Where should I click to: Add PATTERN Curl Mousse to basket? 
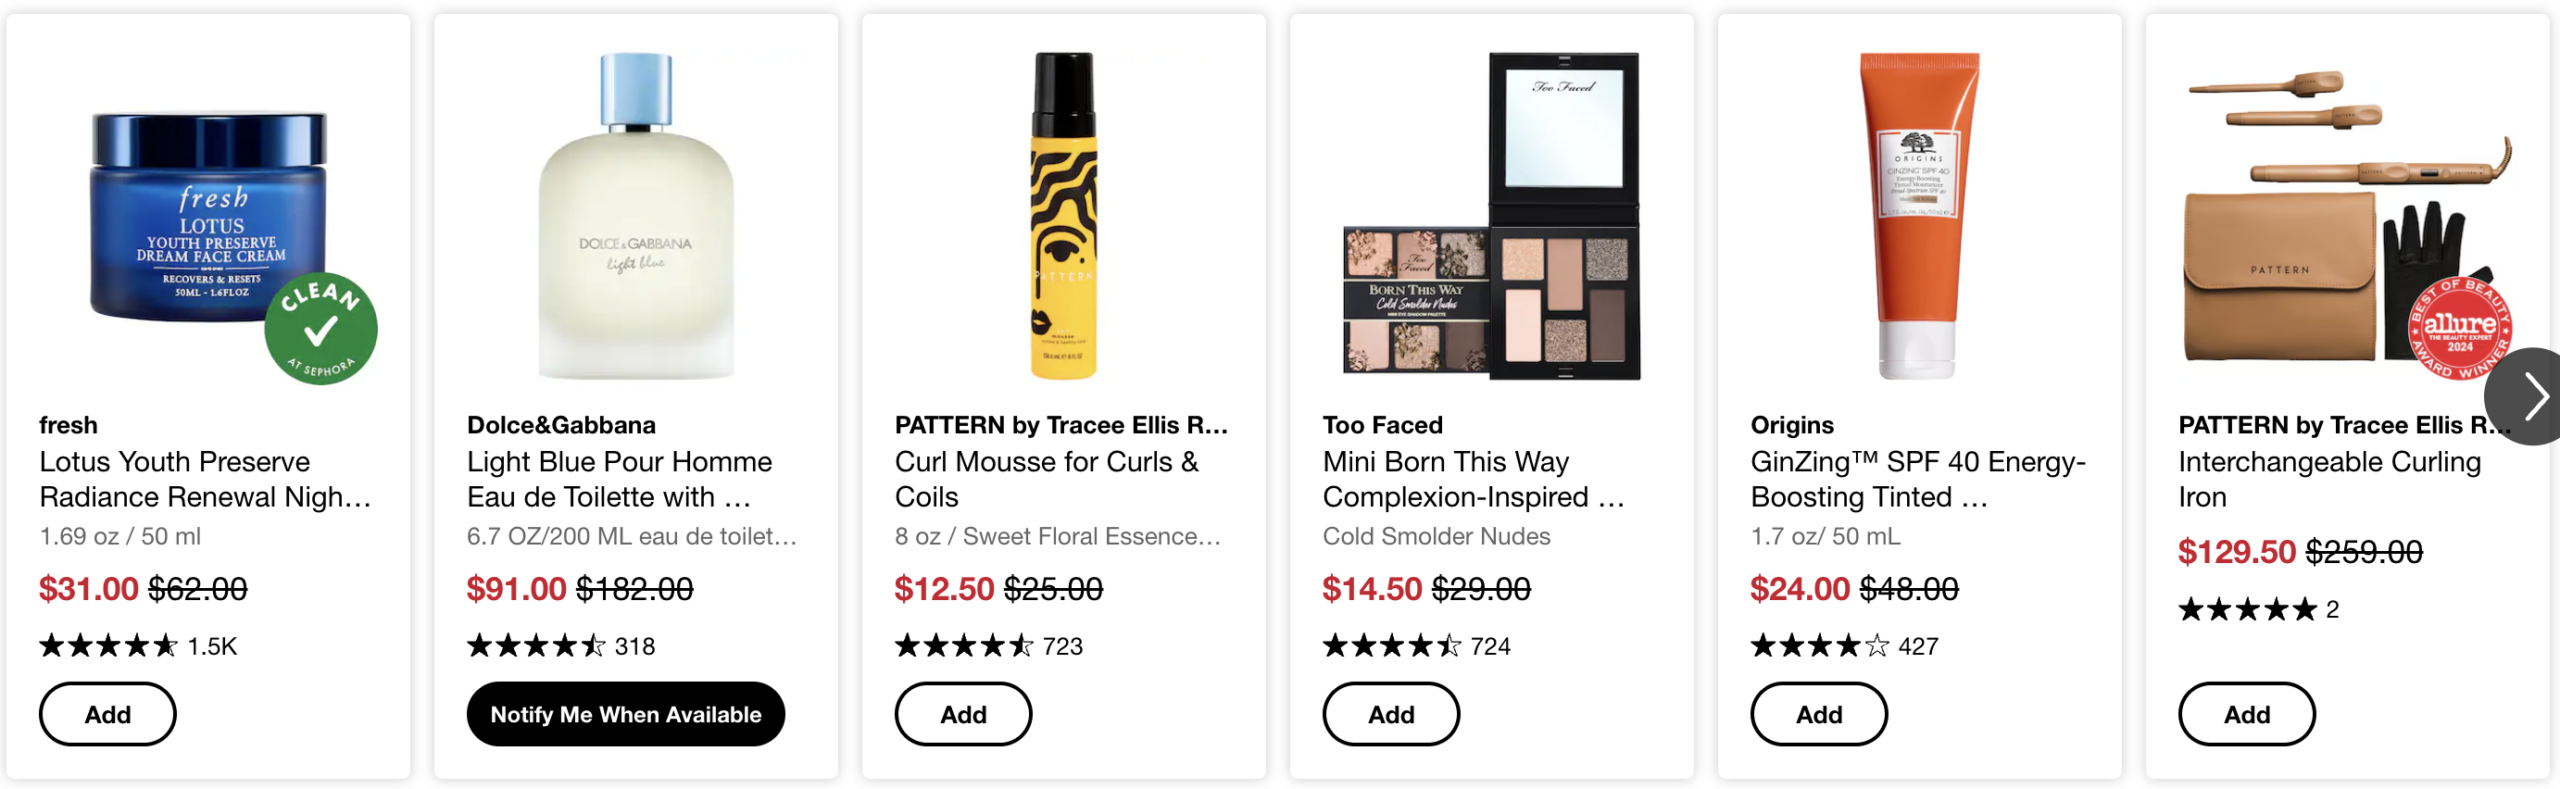(962, 714)
